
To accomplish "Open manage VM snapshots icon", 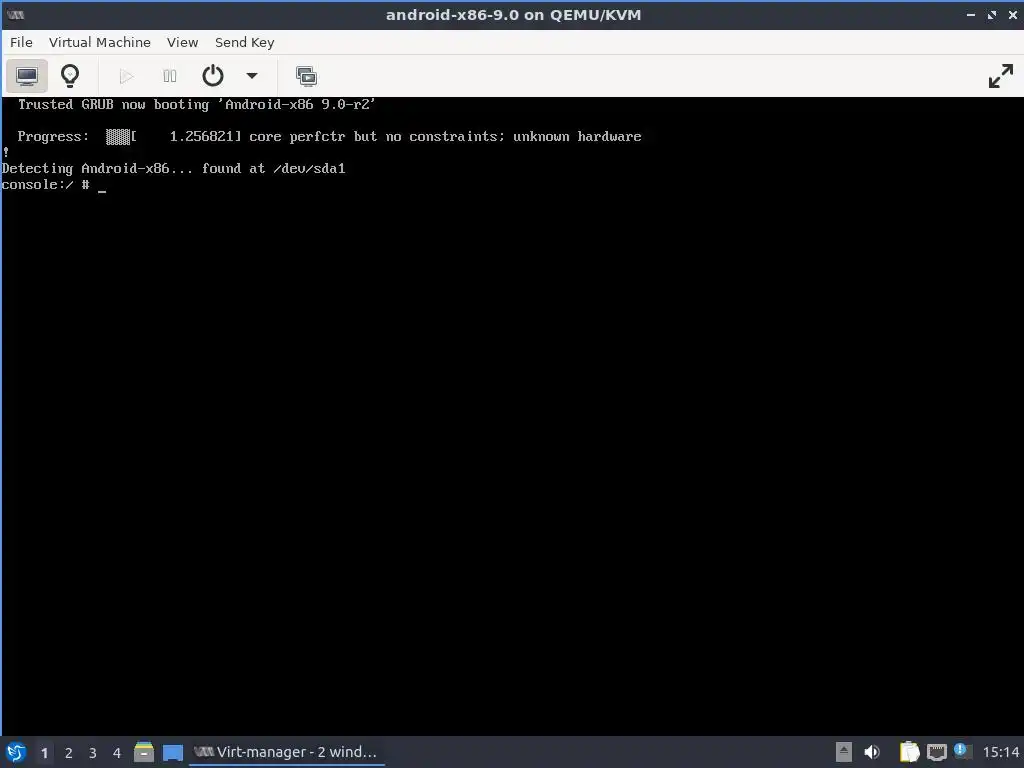I will (x=306, y=76).
